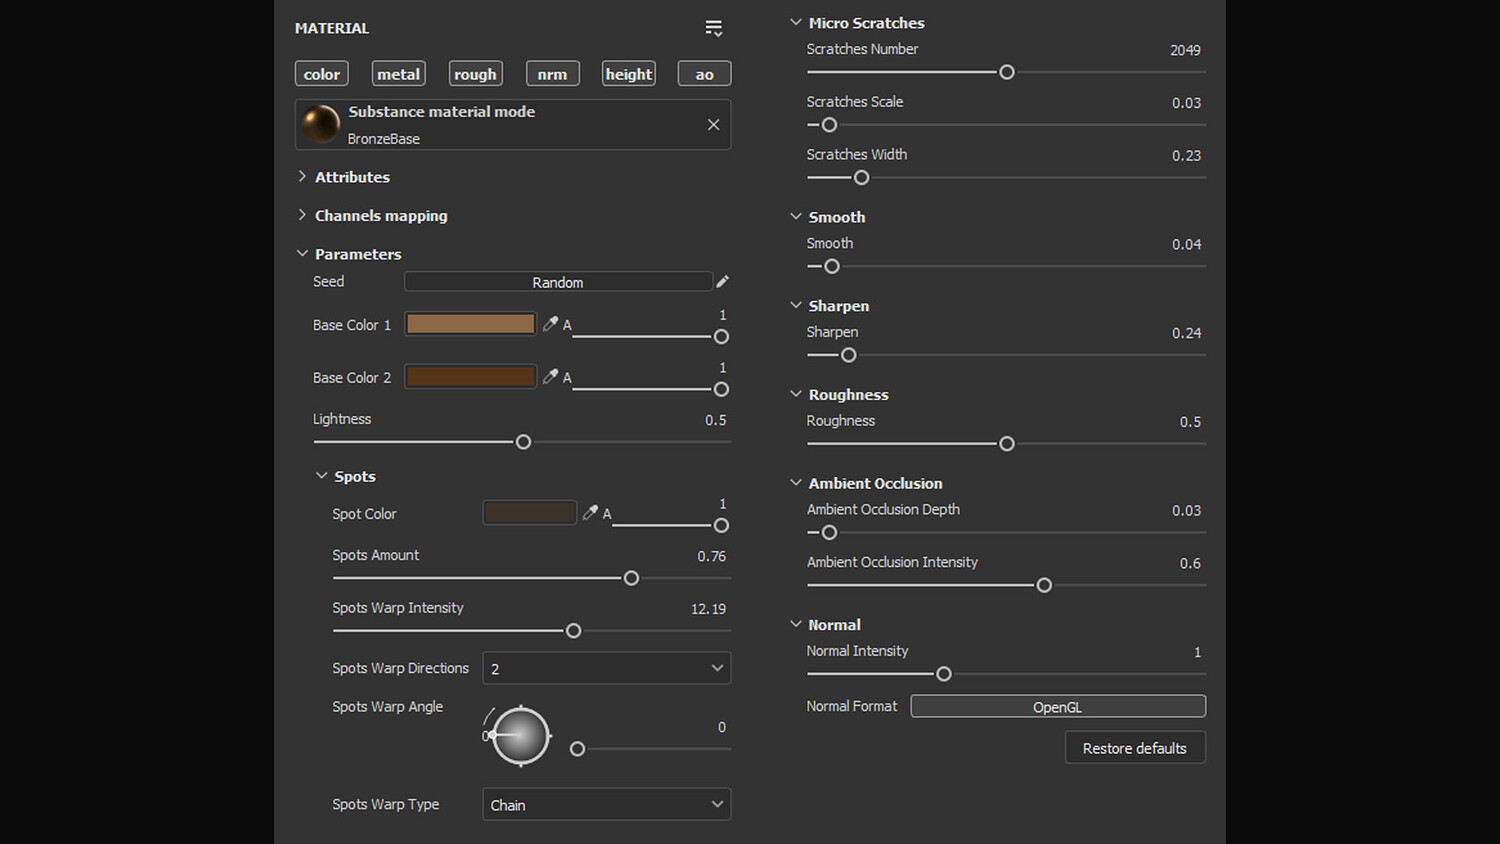Collapse the Micro Scratches section
Screen dimensions: 1500x844
coord(796,23)
